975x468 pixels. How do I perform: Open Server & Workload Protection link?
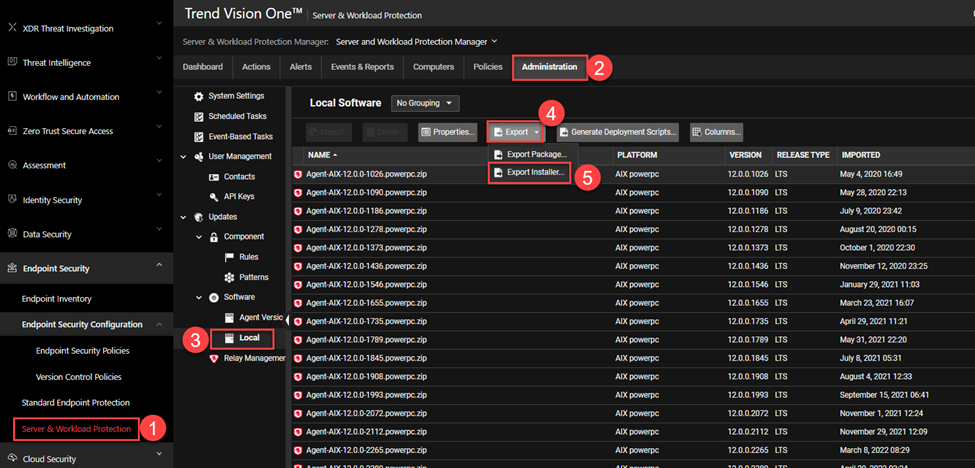[x=76, y=429]
